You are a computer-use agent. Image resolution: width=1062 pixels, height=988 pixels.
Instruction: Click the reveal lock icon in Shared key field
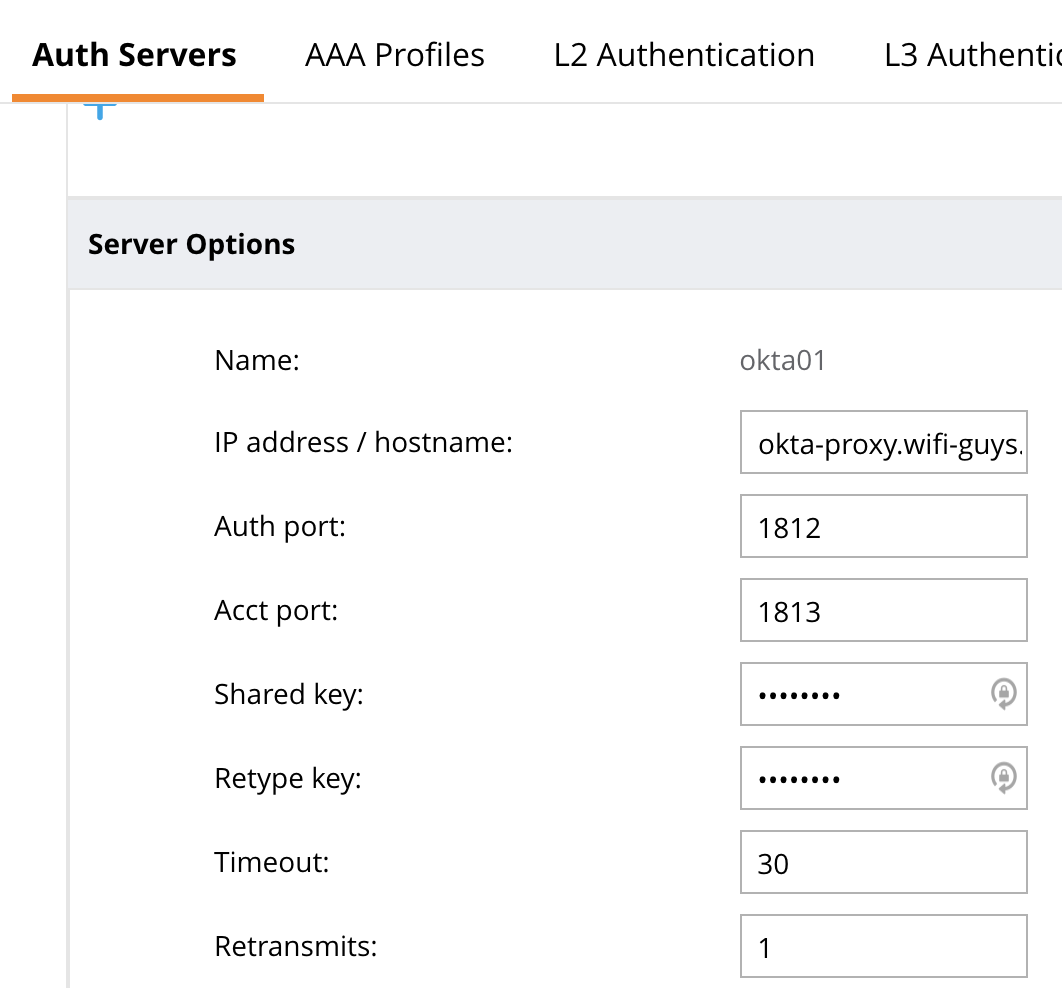coord(1004,694)
